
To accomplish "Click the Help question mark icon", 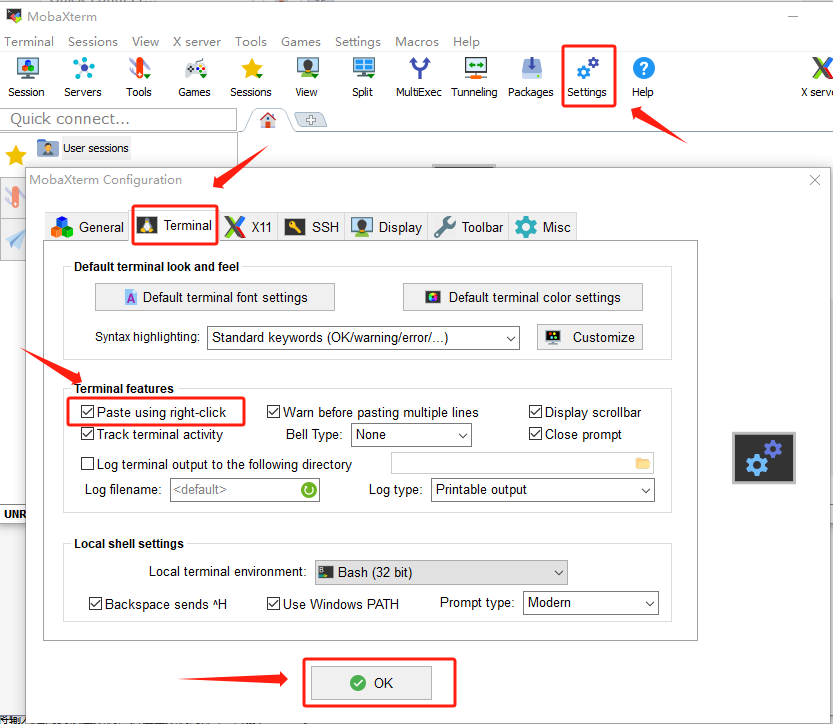I will (643, 78).
